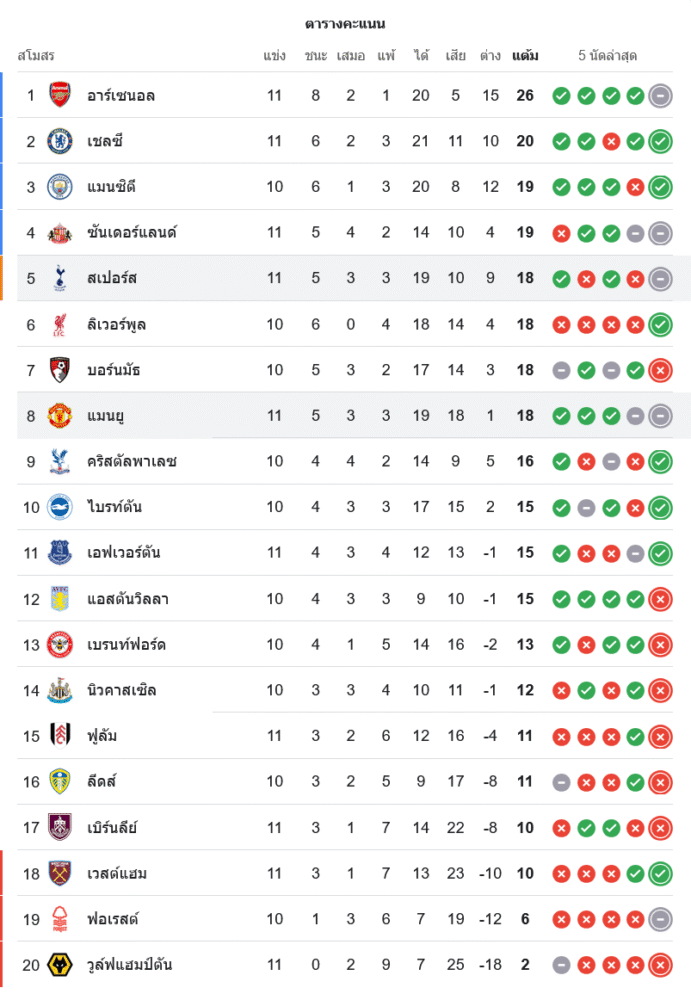Viewport: 691px width, 1000px height.
Task: Click the Liverpool club crest icon
Action: tap(60, 324)
